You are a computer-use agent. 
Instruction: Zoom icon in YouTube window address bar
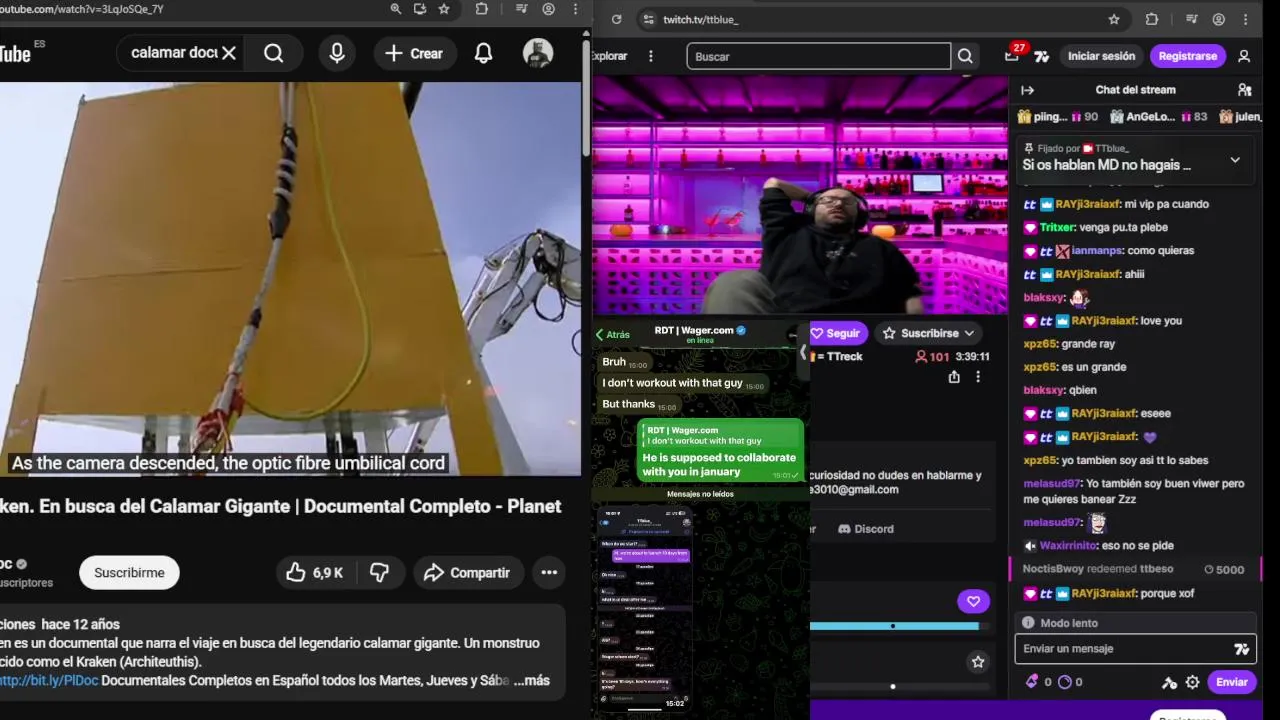tap(396, 9)
